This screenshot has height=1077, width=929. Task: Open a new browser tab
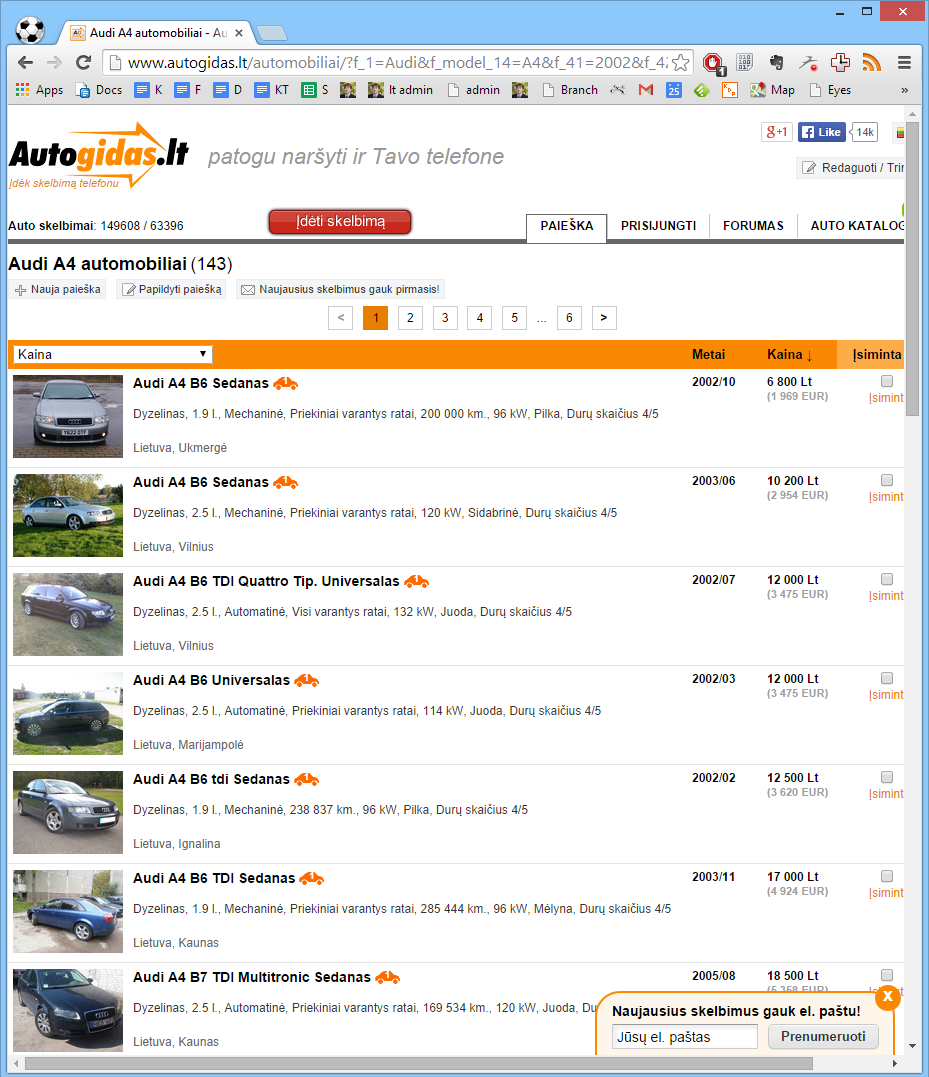(x=271, y=33)
